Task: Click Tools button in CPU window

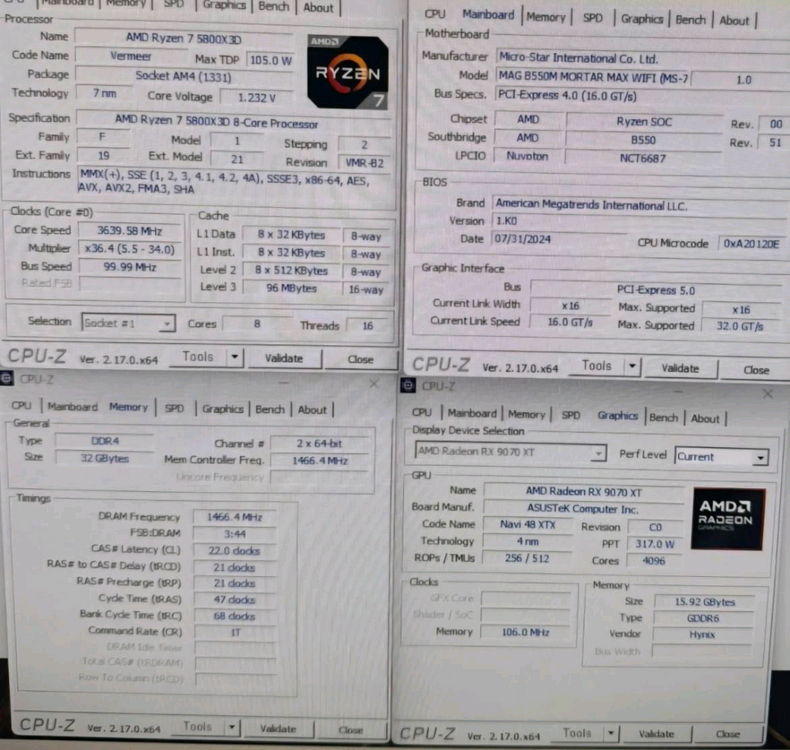Action: point(198,357)
